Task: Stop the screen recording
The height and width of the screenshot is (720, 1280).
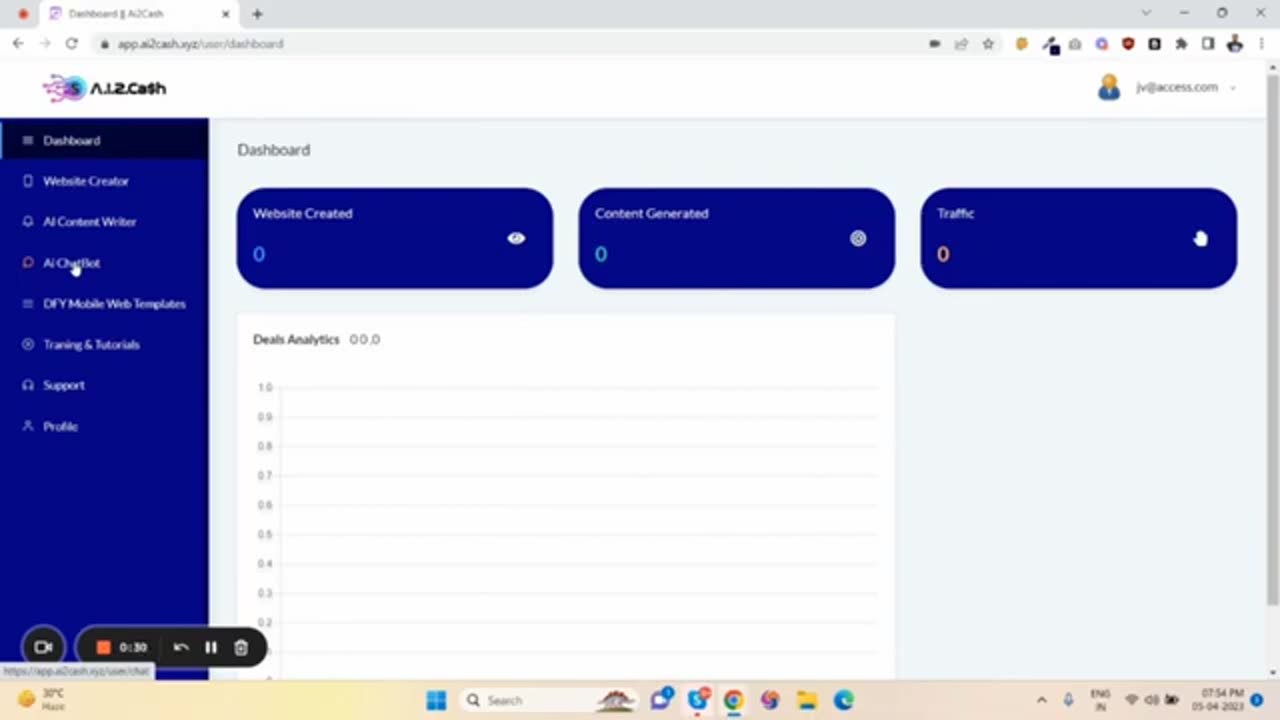Action: coord(103,647)
